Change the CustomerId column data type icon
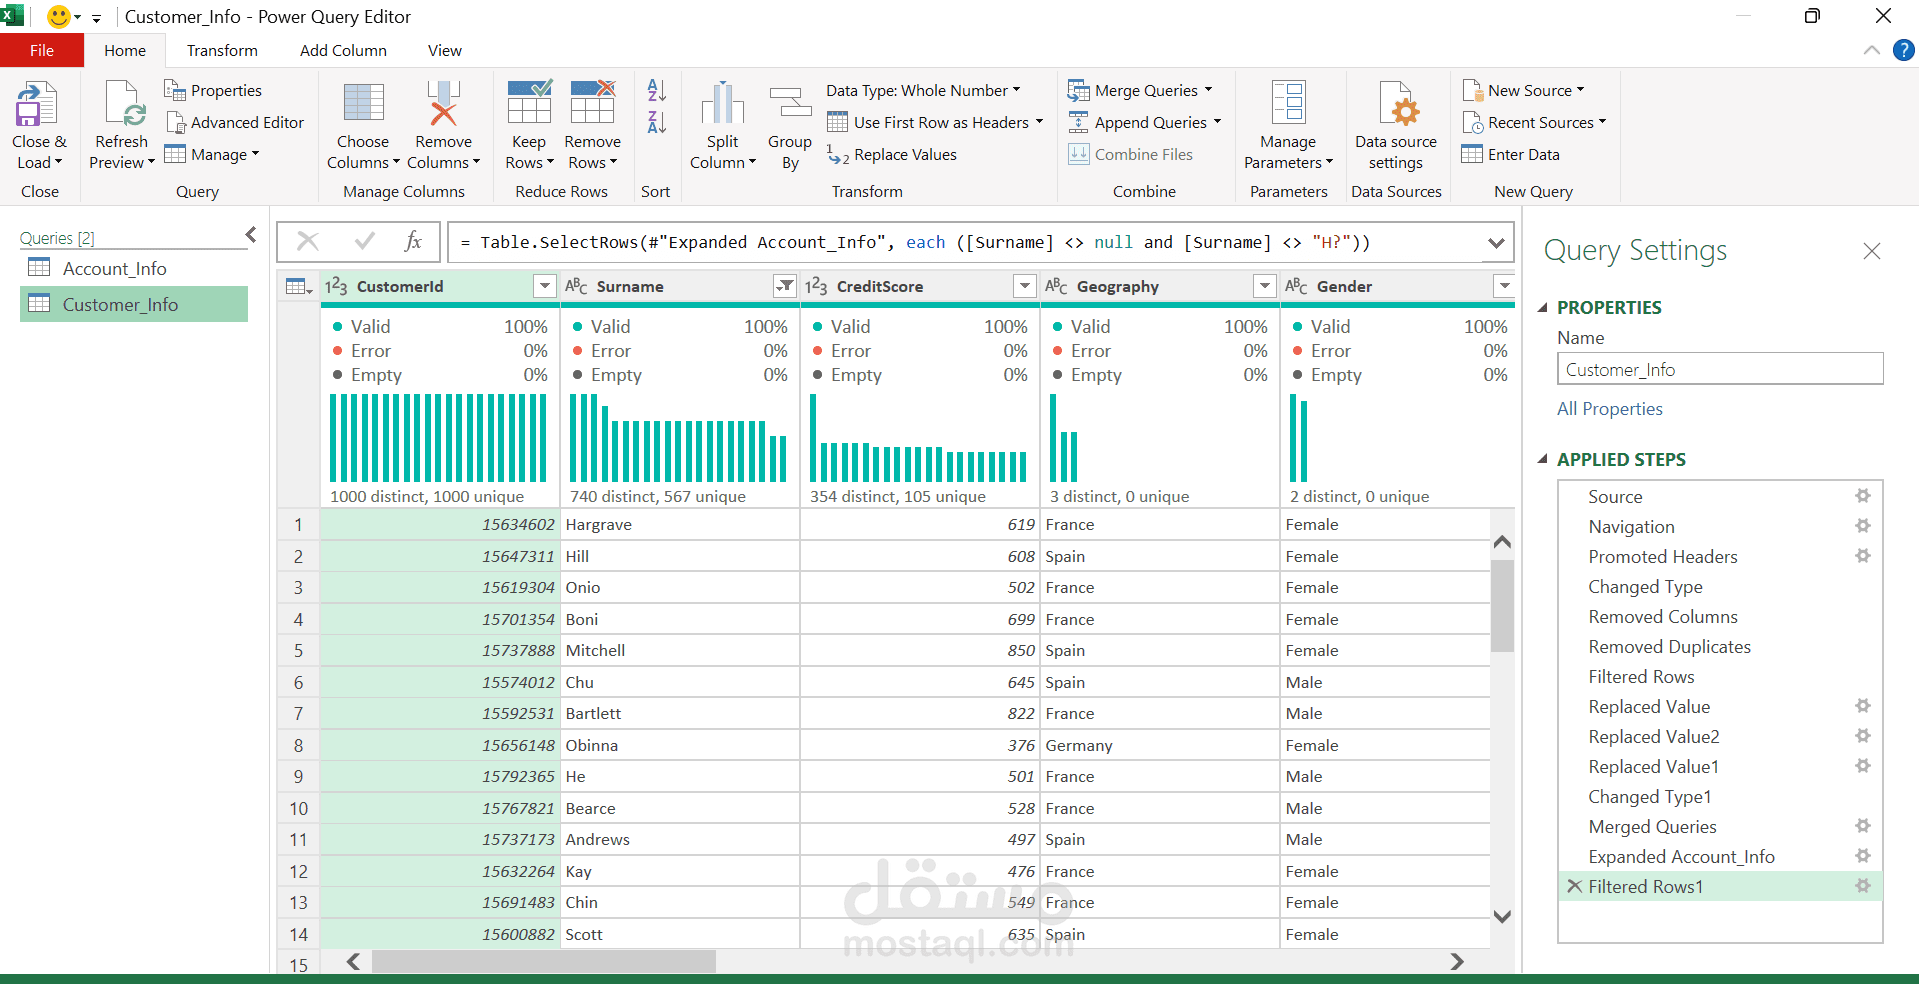The height and width of the screenshot is (984, 1919). 336,287
